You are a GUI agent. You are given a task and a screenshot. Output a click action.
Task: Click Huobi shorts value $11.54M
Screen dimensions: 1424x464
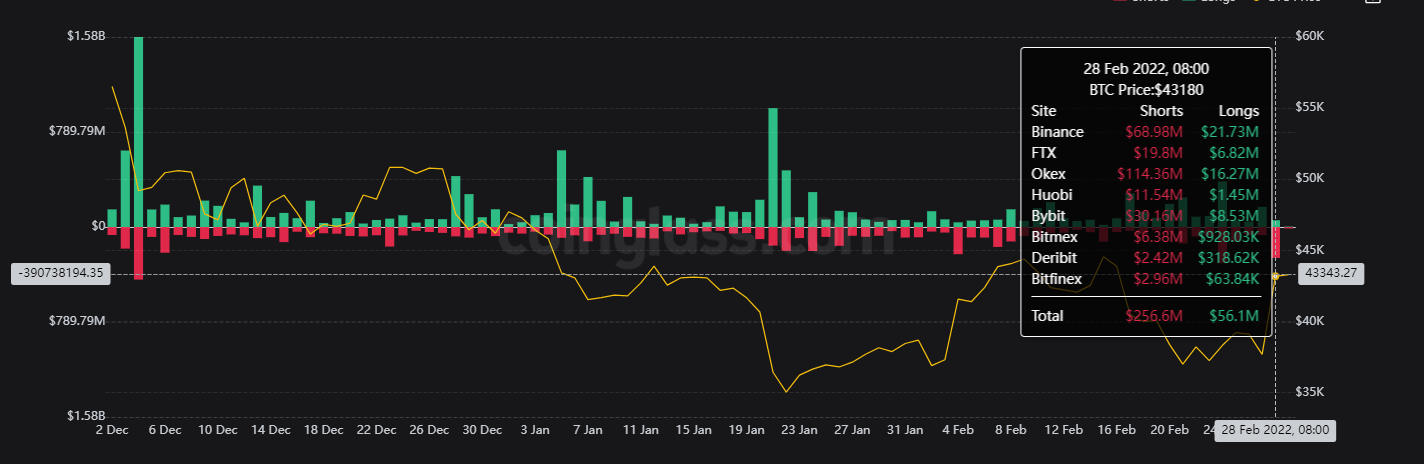click(1152, 195)
